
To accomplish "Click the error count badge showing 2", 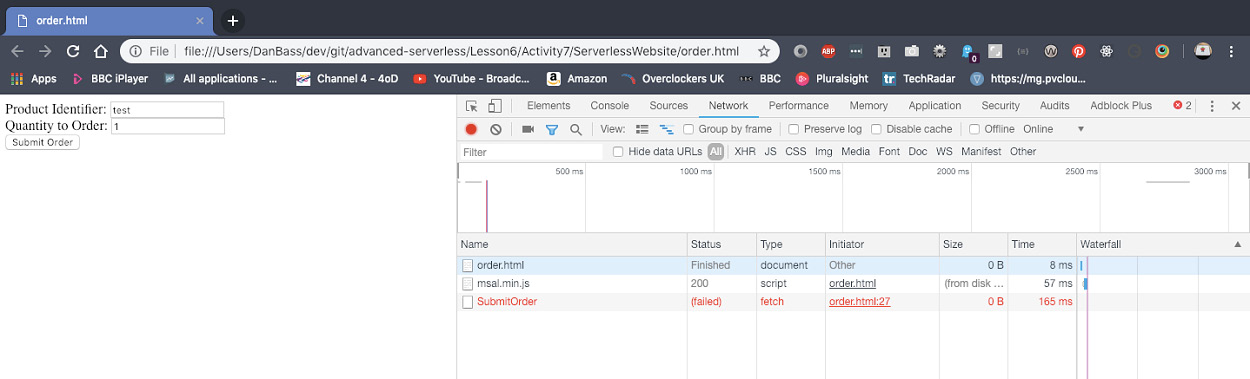I will click(1182, 106).
